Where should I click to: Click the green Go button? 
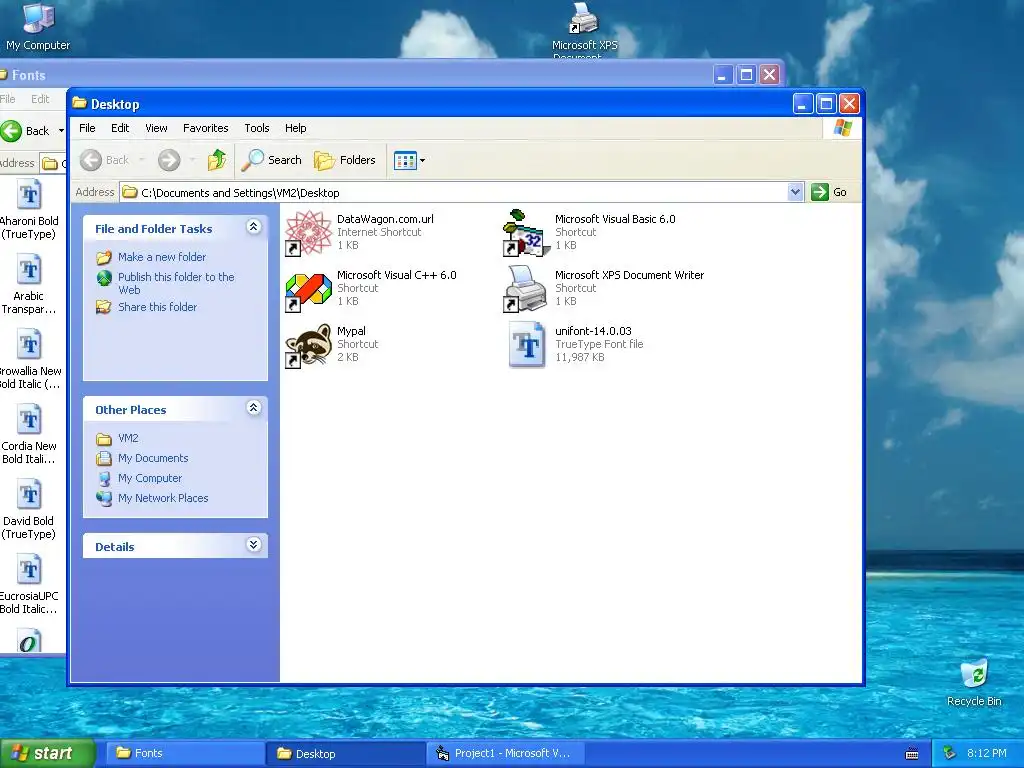point(829,192)
